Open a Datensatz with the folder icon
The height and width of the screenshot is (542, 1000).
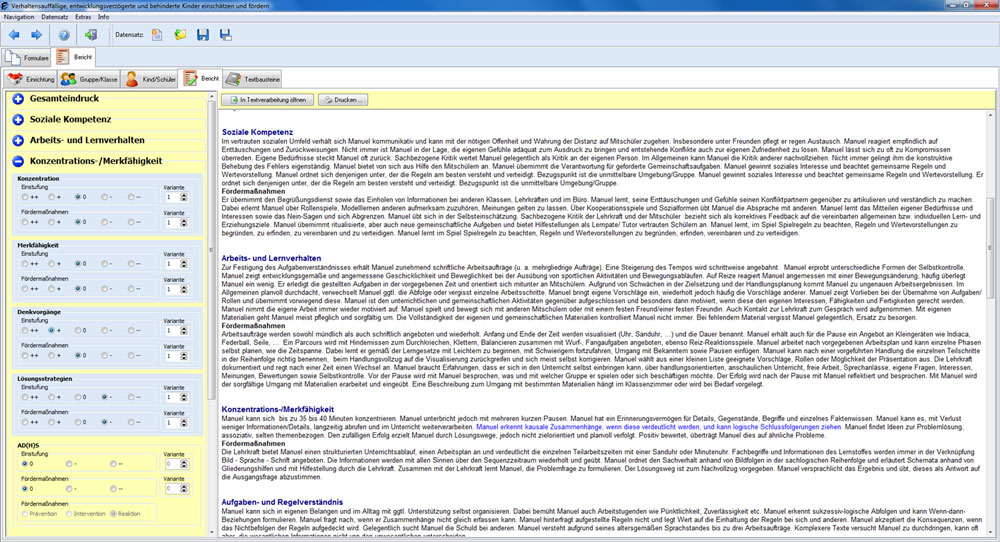180,35
